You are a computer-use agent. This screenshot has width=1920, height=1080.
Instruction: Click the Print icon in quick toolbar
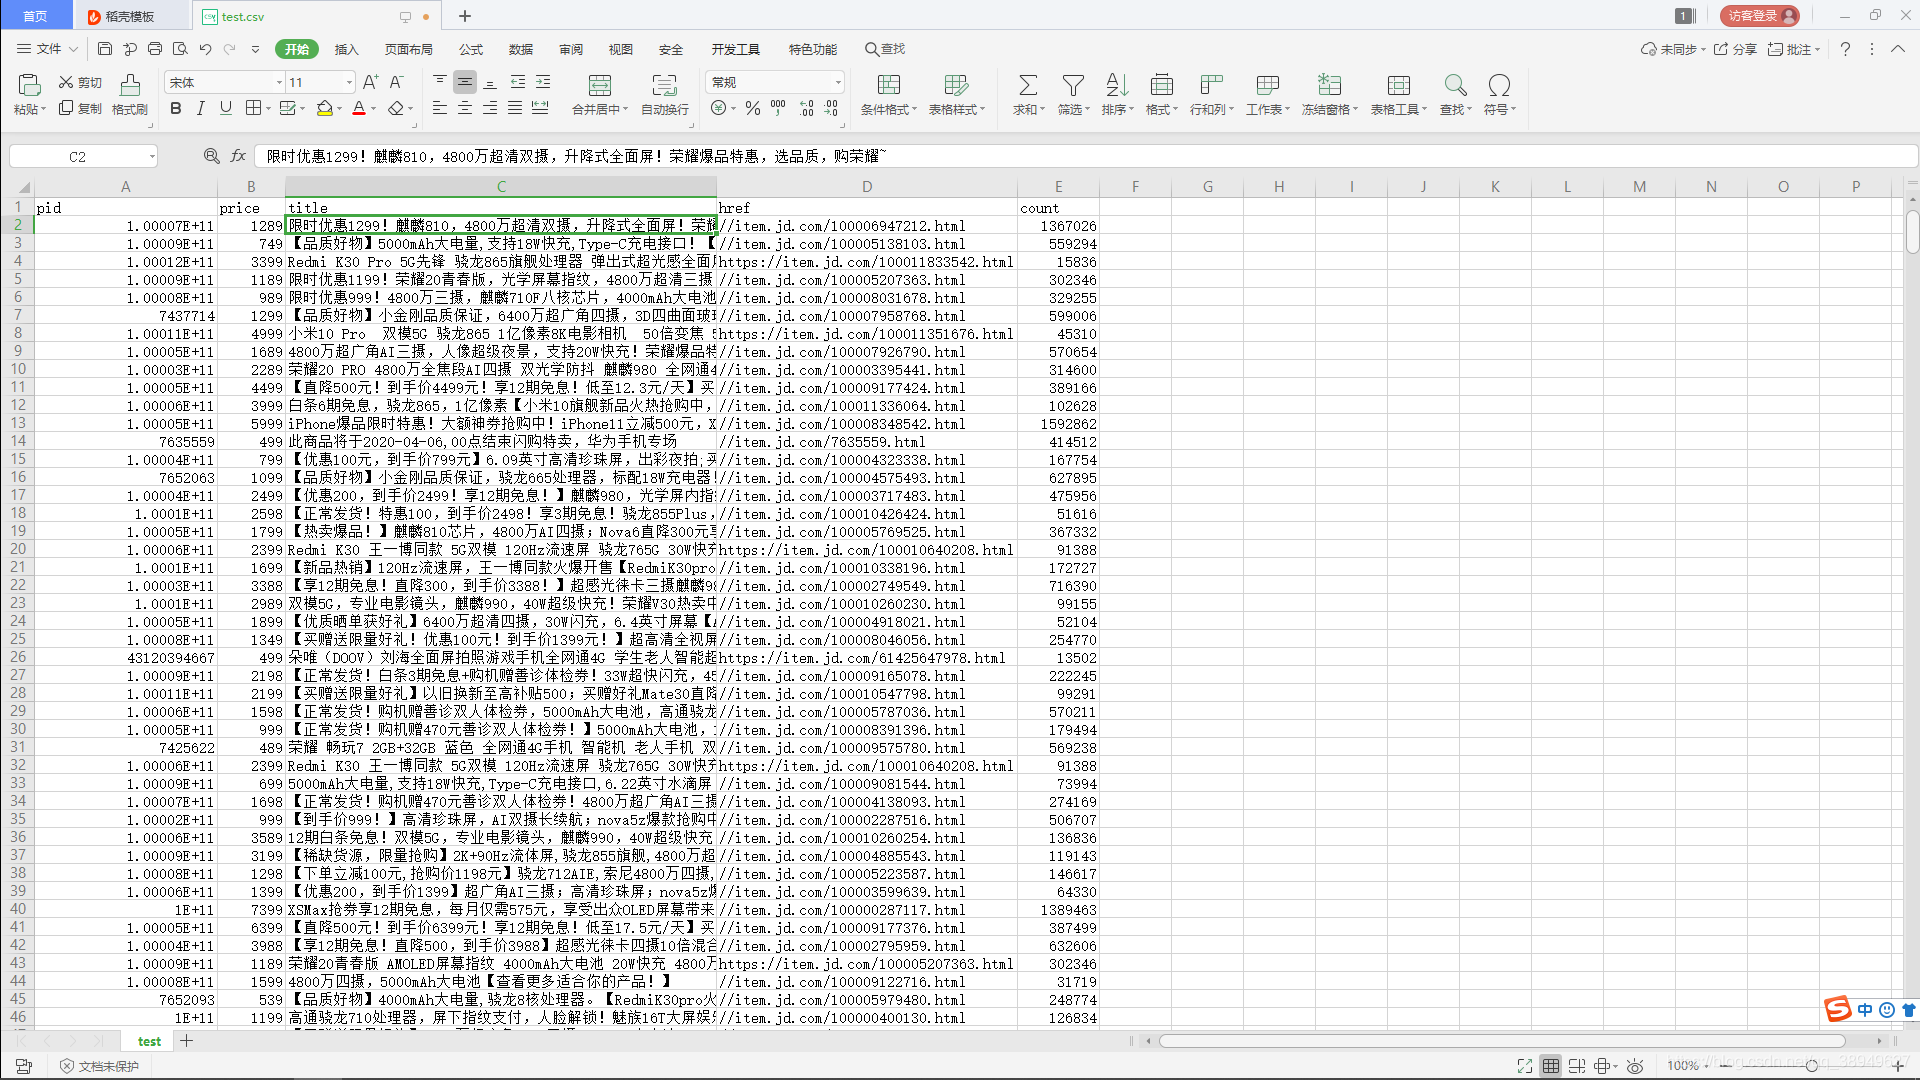click(155, 49)
